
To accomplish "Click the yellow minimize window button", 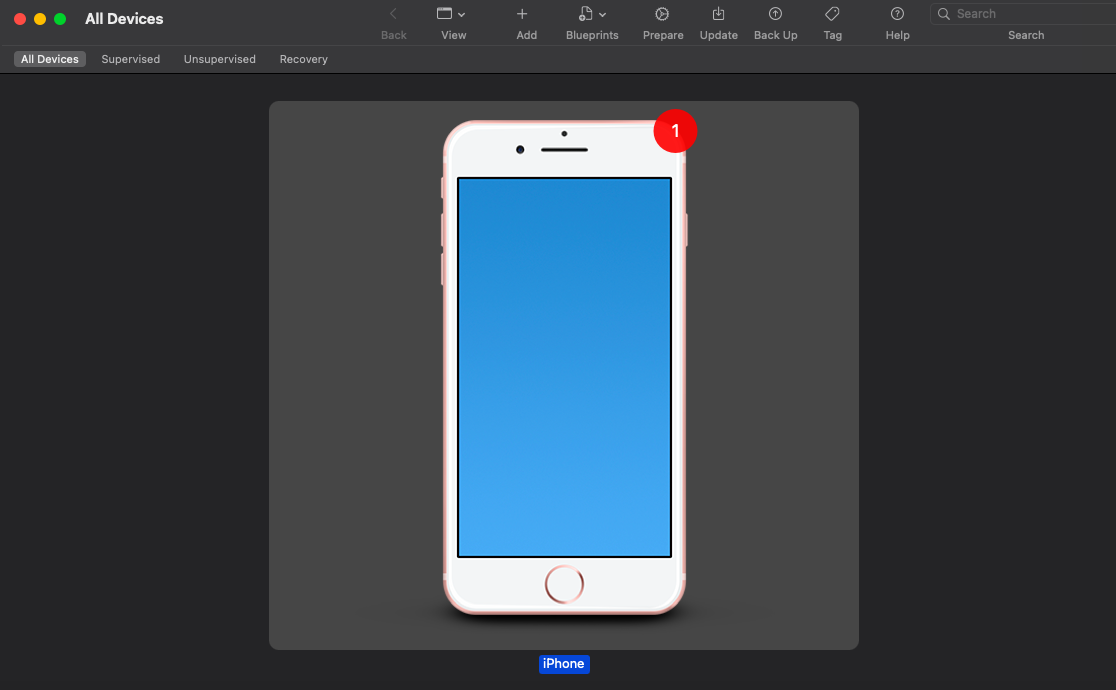I will (40, 19).
